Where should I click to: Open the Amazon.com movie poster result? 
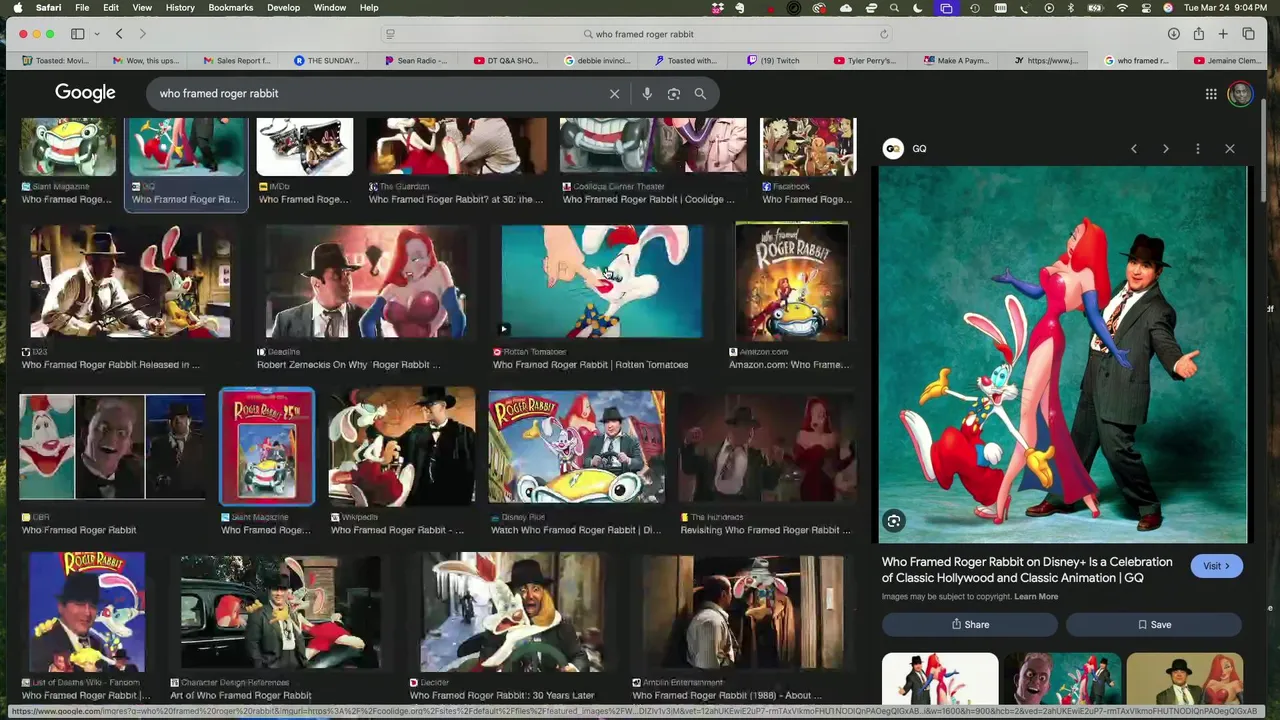click(x=791, y=282)
